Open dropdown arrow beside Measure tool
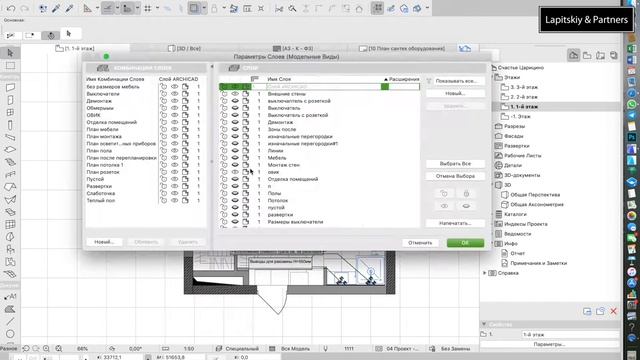Image resolution: width=640 pixels, height=360 pixels. [x=97, y=8]
